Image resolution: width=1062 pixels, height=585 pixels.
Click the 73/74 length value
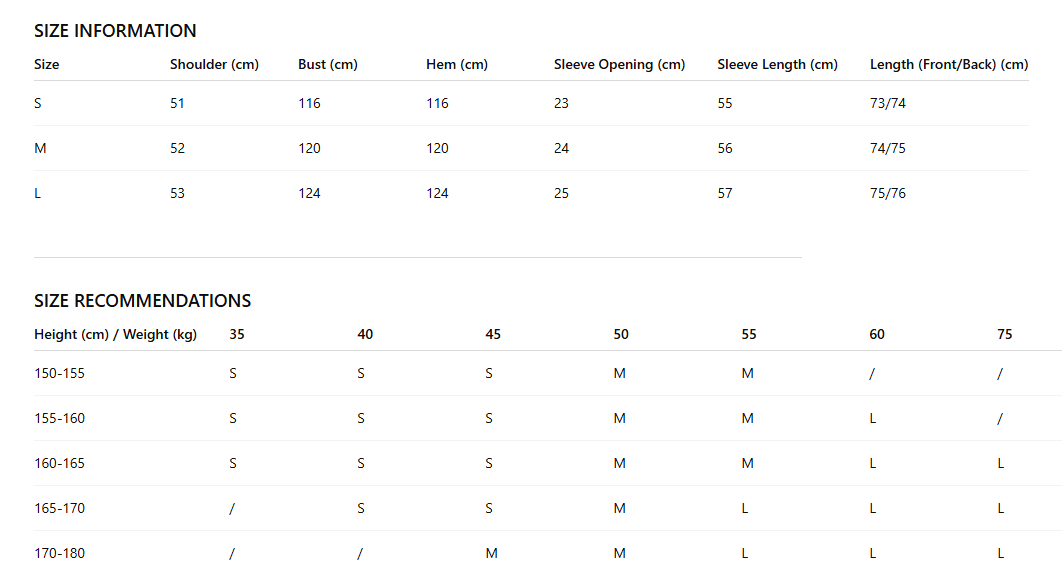tap(887, 103)
